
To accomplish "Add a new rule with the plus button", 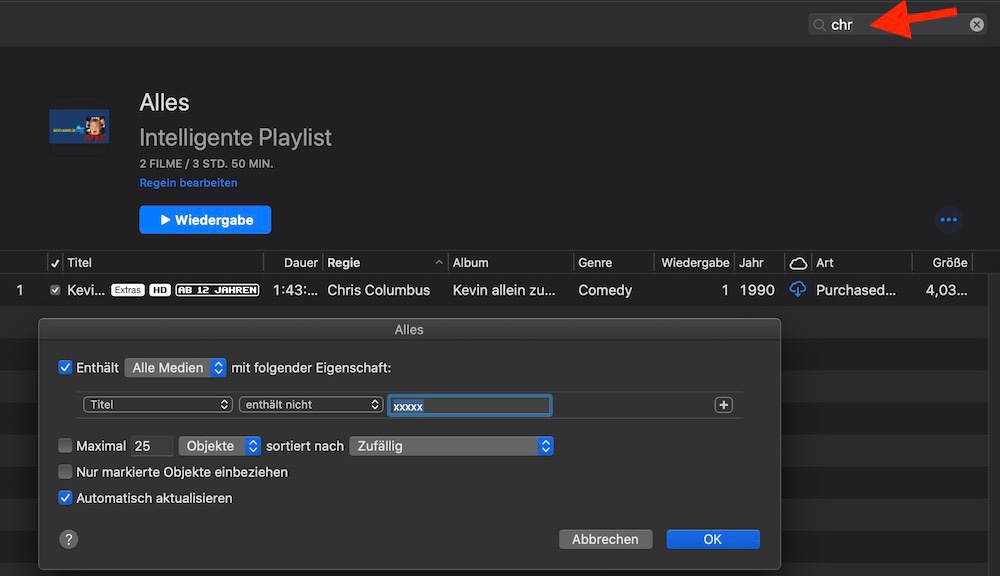I will 724,405.
